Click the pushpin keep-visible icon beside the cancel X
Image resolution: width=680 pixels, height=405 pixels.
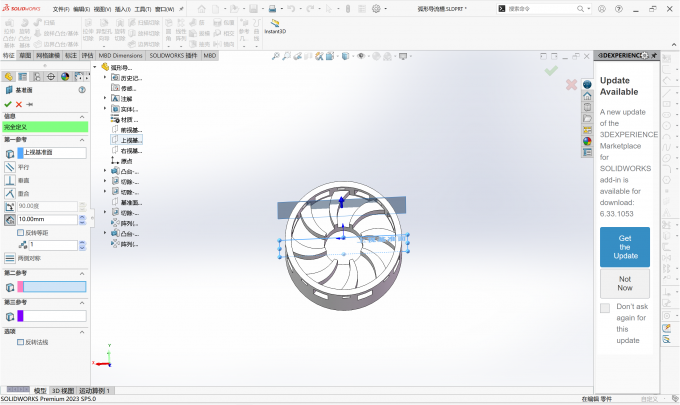(29, 104)
